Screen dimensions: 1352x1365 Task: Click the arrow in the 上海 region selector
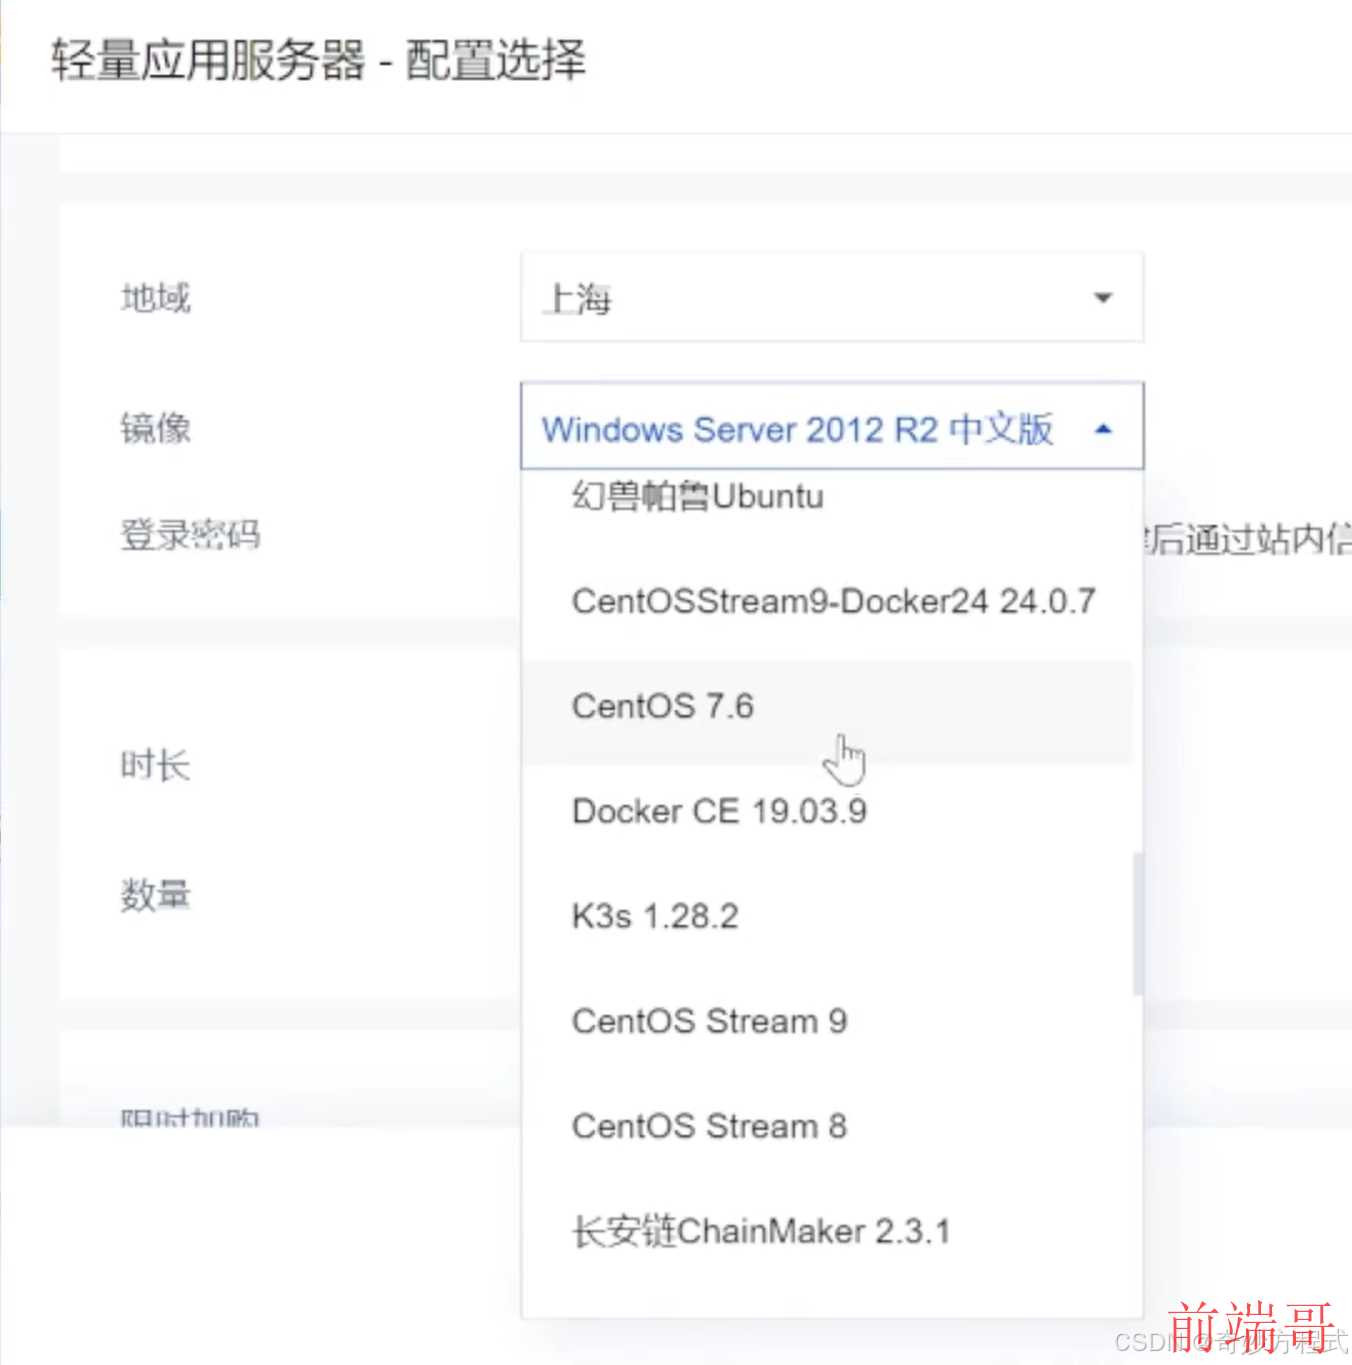click(1103, 298)
